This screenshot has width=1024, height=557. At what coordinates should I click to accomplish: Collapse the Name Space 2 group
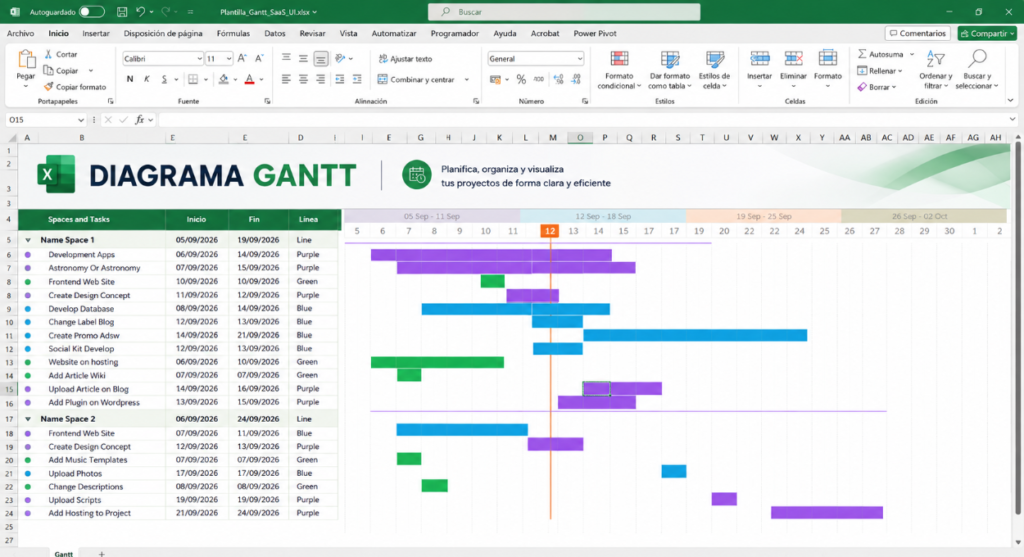[x=27, y=419]
